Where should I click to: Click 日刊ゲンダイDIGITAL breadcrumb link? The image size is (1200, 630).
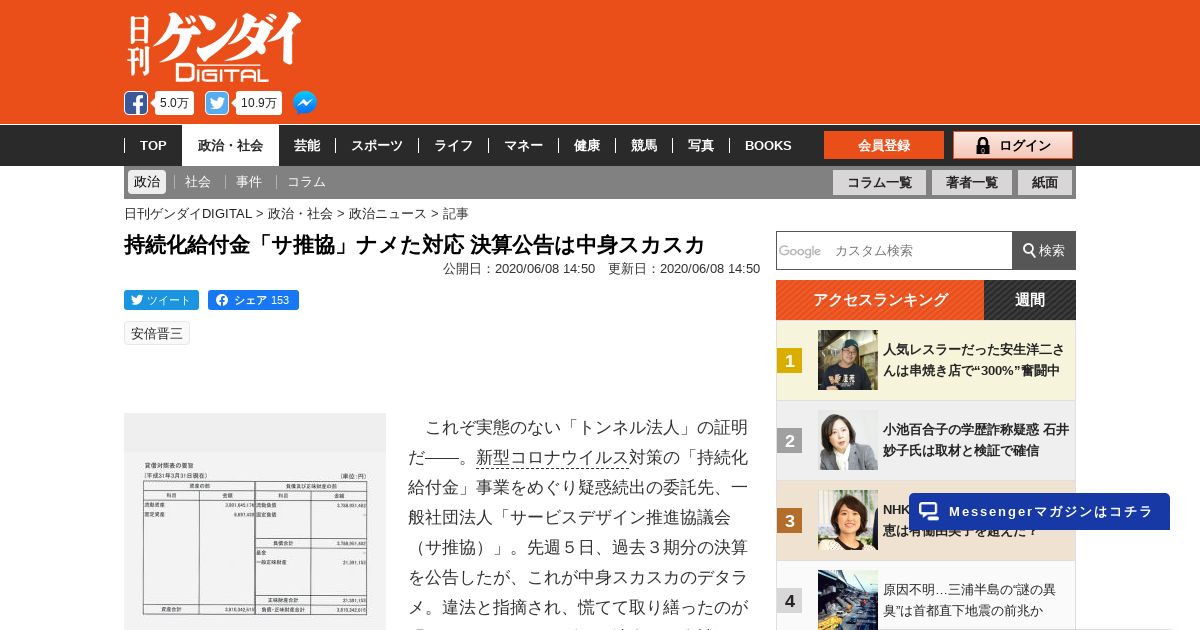click(188, 213)
